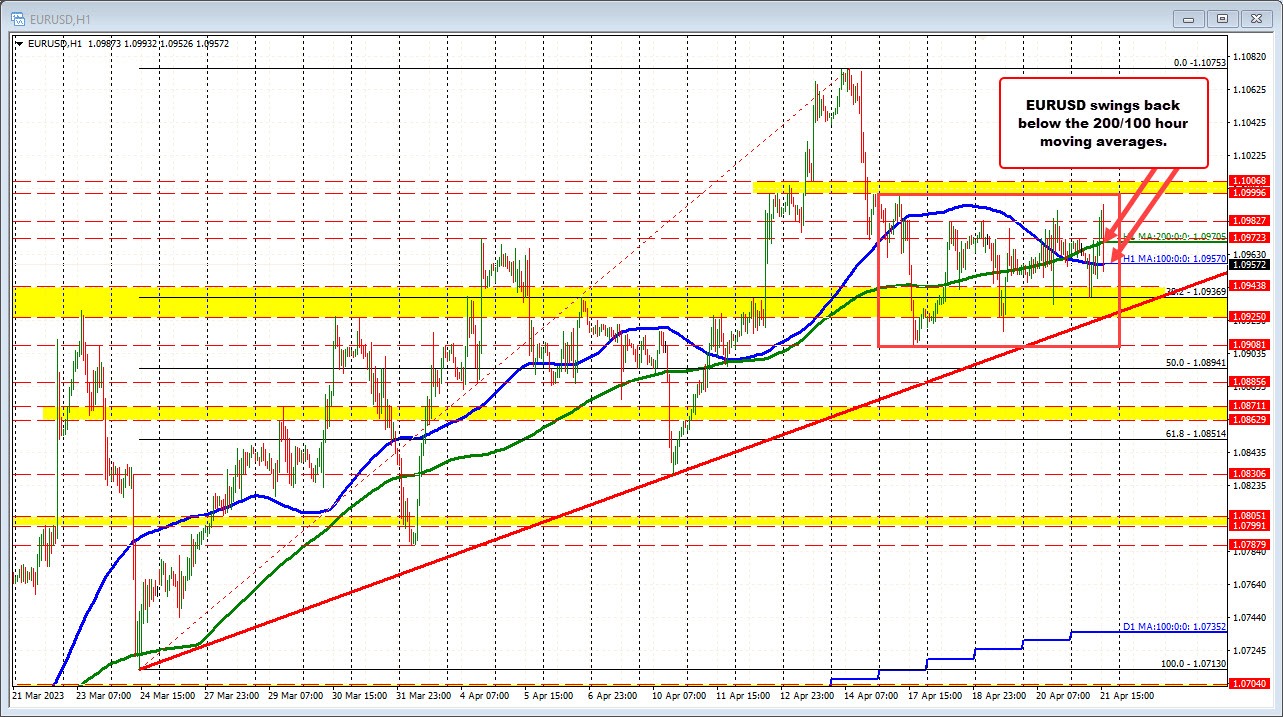Click the red price label 1.09723
The width and height of the screenshot is (1283, 717).
1250,238
